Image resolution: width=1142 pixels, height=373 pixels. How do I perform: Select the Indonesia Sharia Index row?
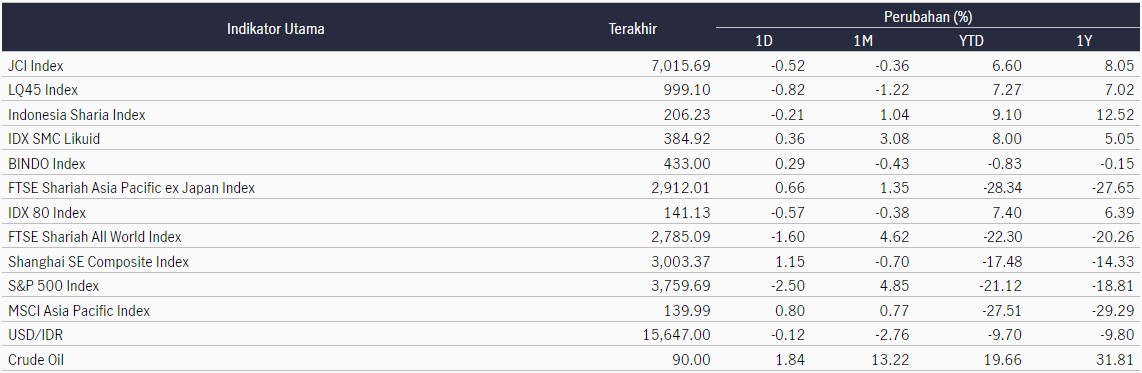point(571,114)
